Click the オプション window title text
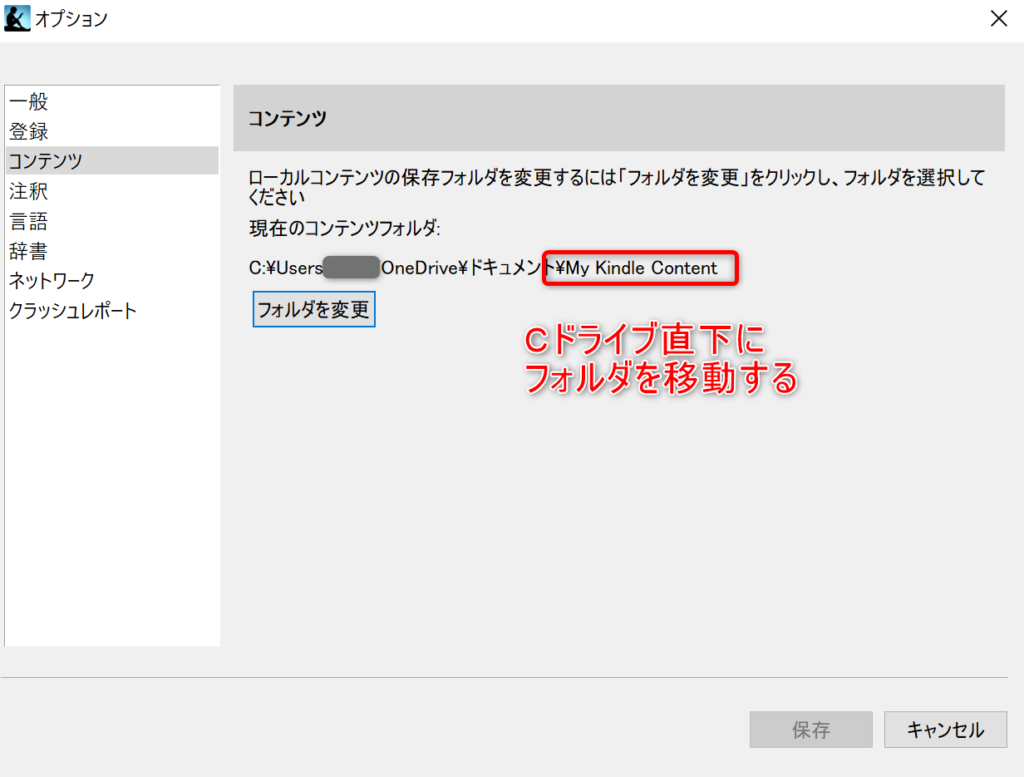The image size is (1024, 777). 71,19
